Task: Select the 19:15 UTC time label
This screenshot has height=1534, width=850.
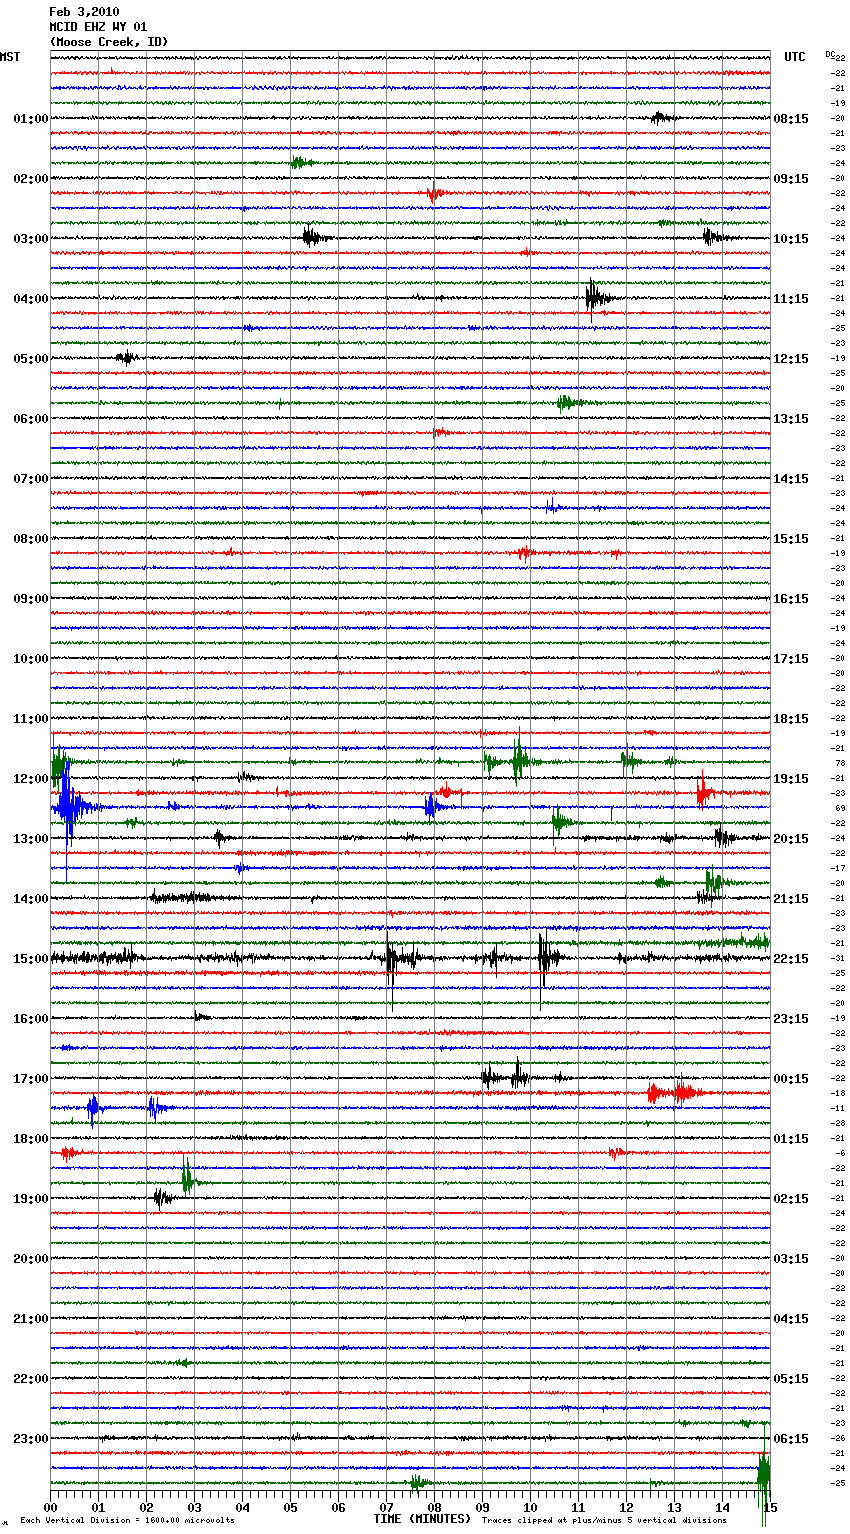Action: pos(791,779)
